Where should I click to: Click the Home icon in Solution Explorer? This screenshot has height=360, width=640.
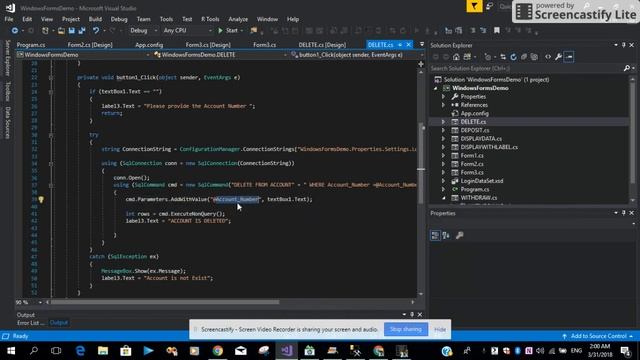456,57
